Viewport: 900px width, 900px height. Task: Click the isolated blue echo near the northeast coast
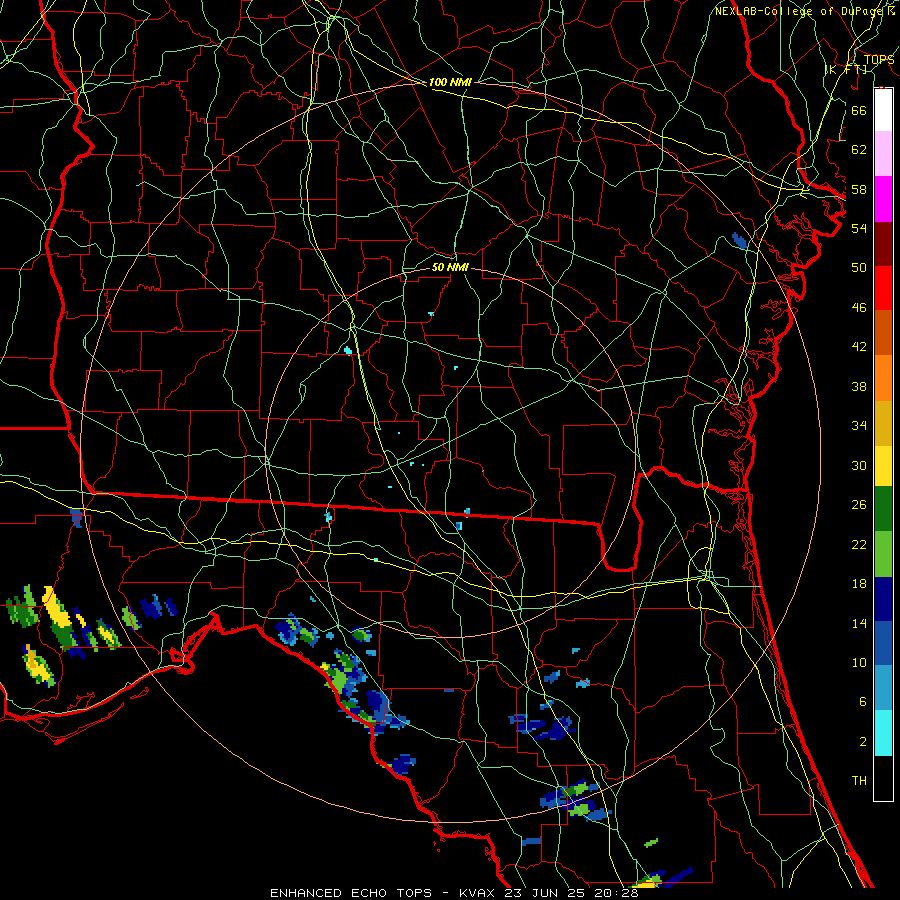coord(739,240)
